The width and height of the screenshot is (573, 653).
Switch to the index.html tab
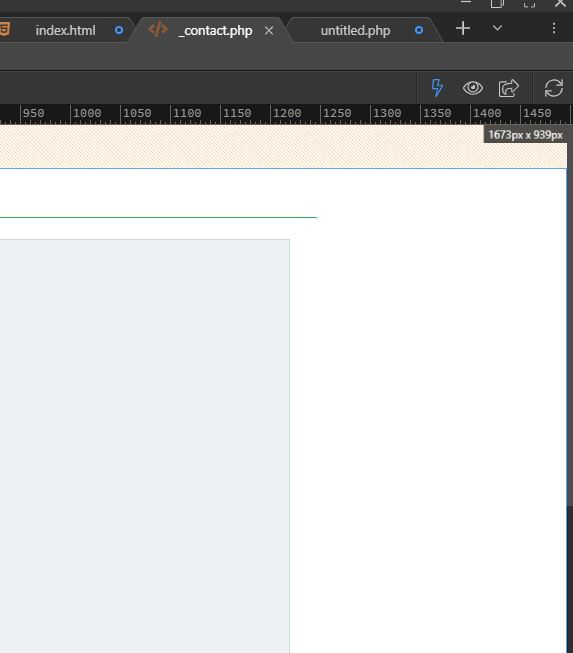(x=65, y=30)
